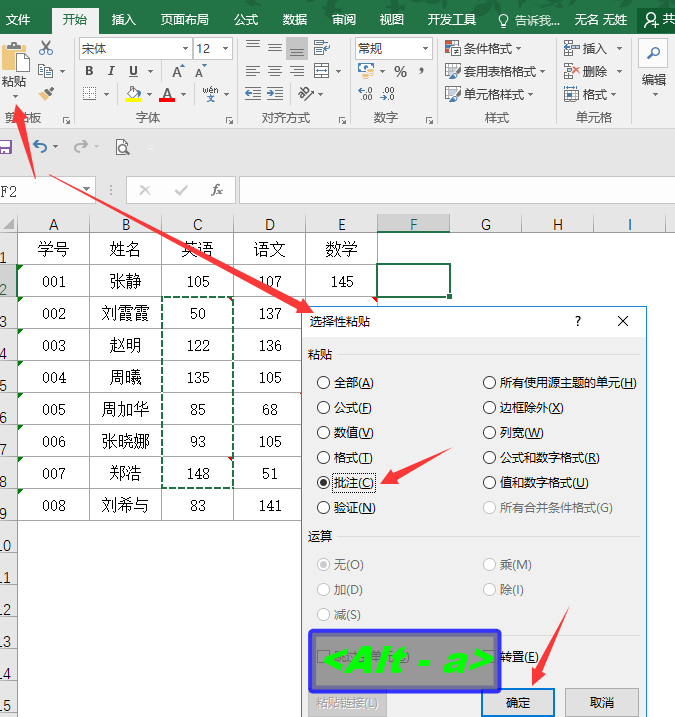
Task: Increase decimal places
Action: coord(365,94)
